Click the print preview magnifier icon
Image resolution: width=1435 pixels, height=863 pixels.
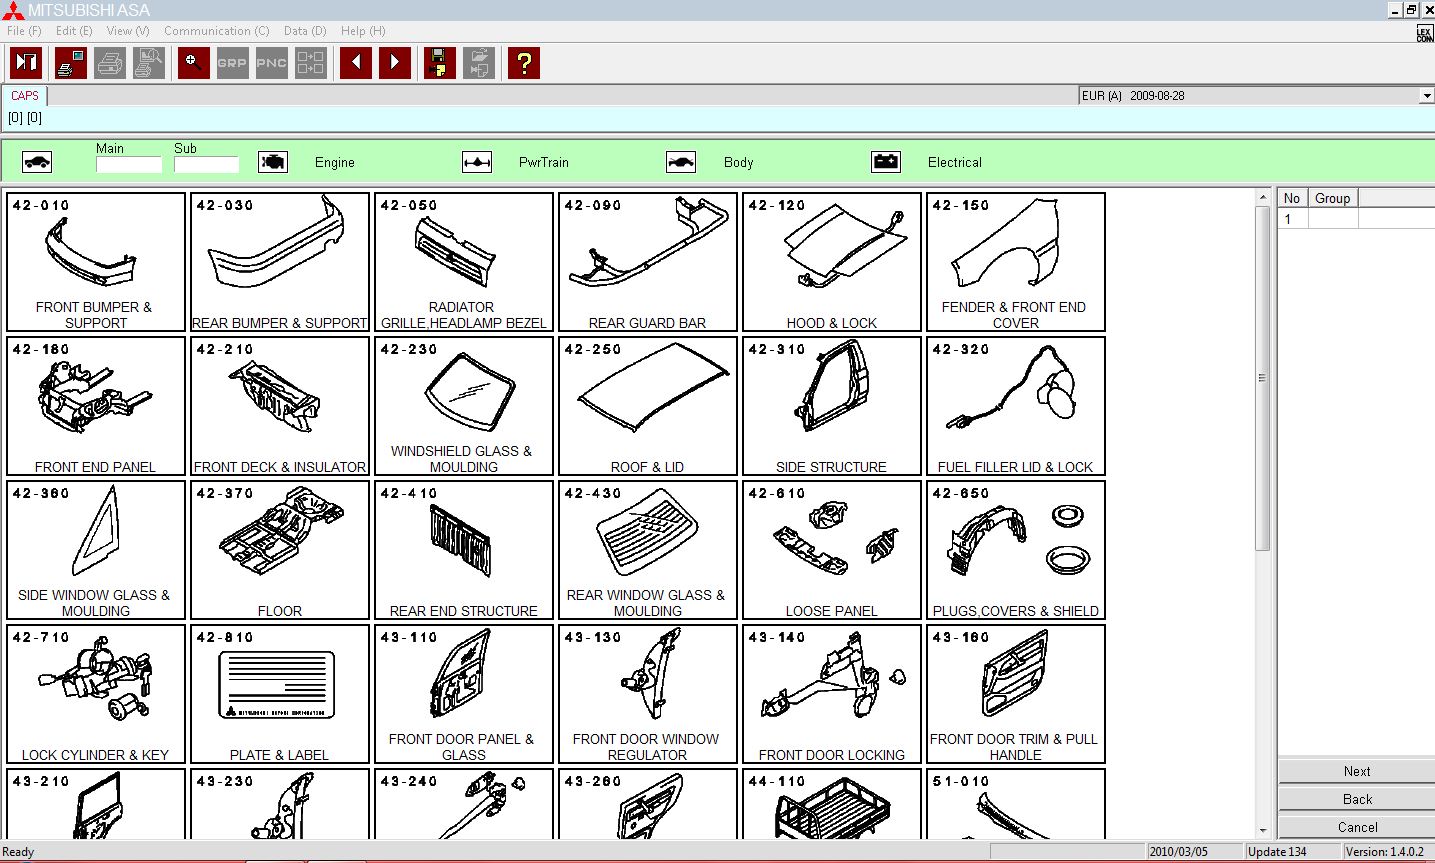pyautogui.click(x=149, y=63)
